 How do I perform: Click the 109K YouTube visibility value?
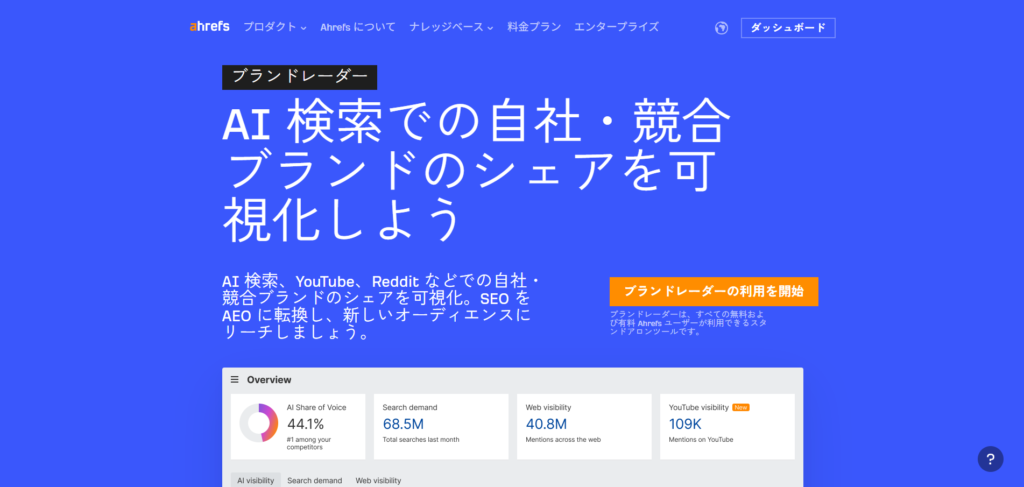click(685, 424)
